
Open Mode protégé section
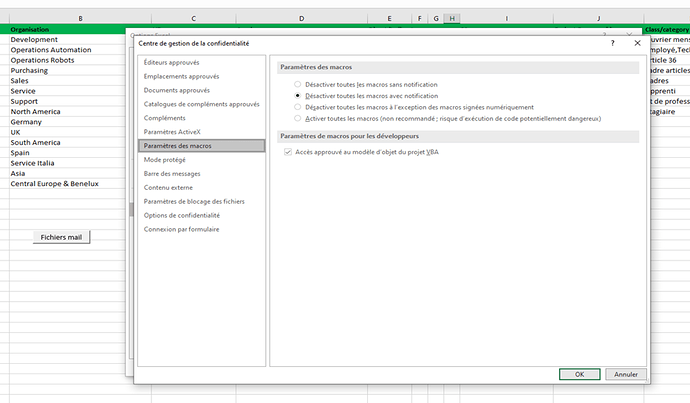point(202,160)
